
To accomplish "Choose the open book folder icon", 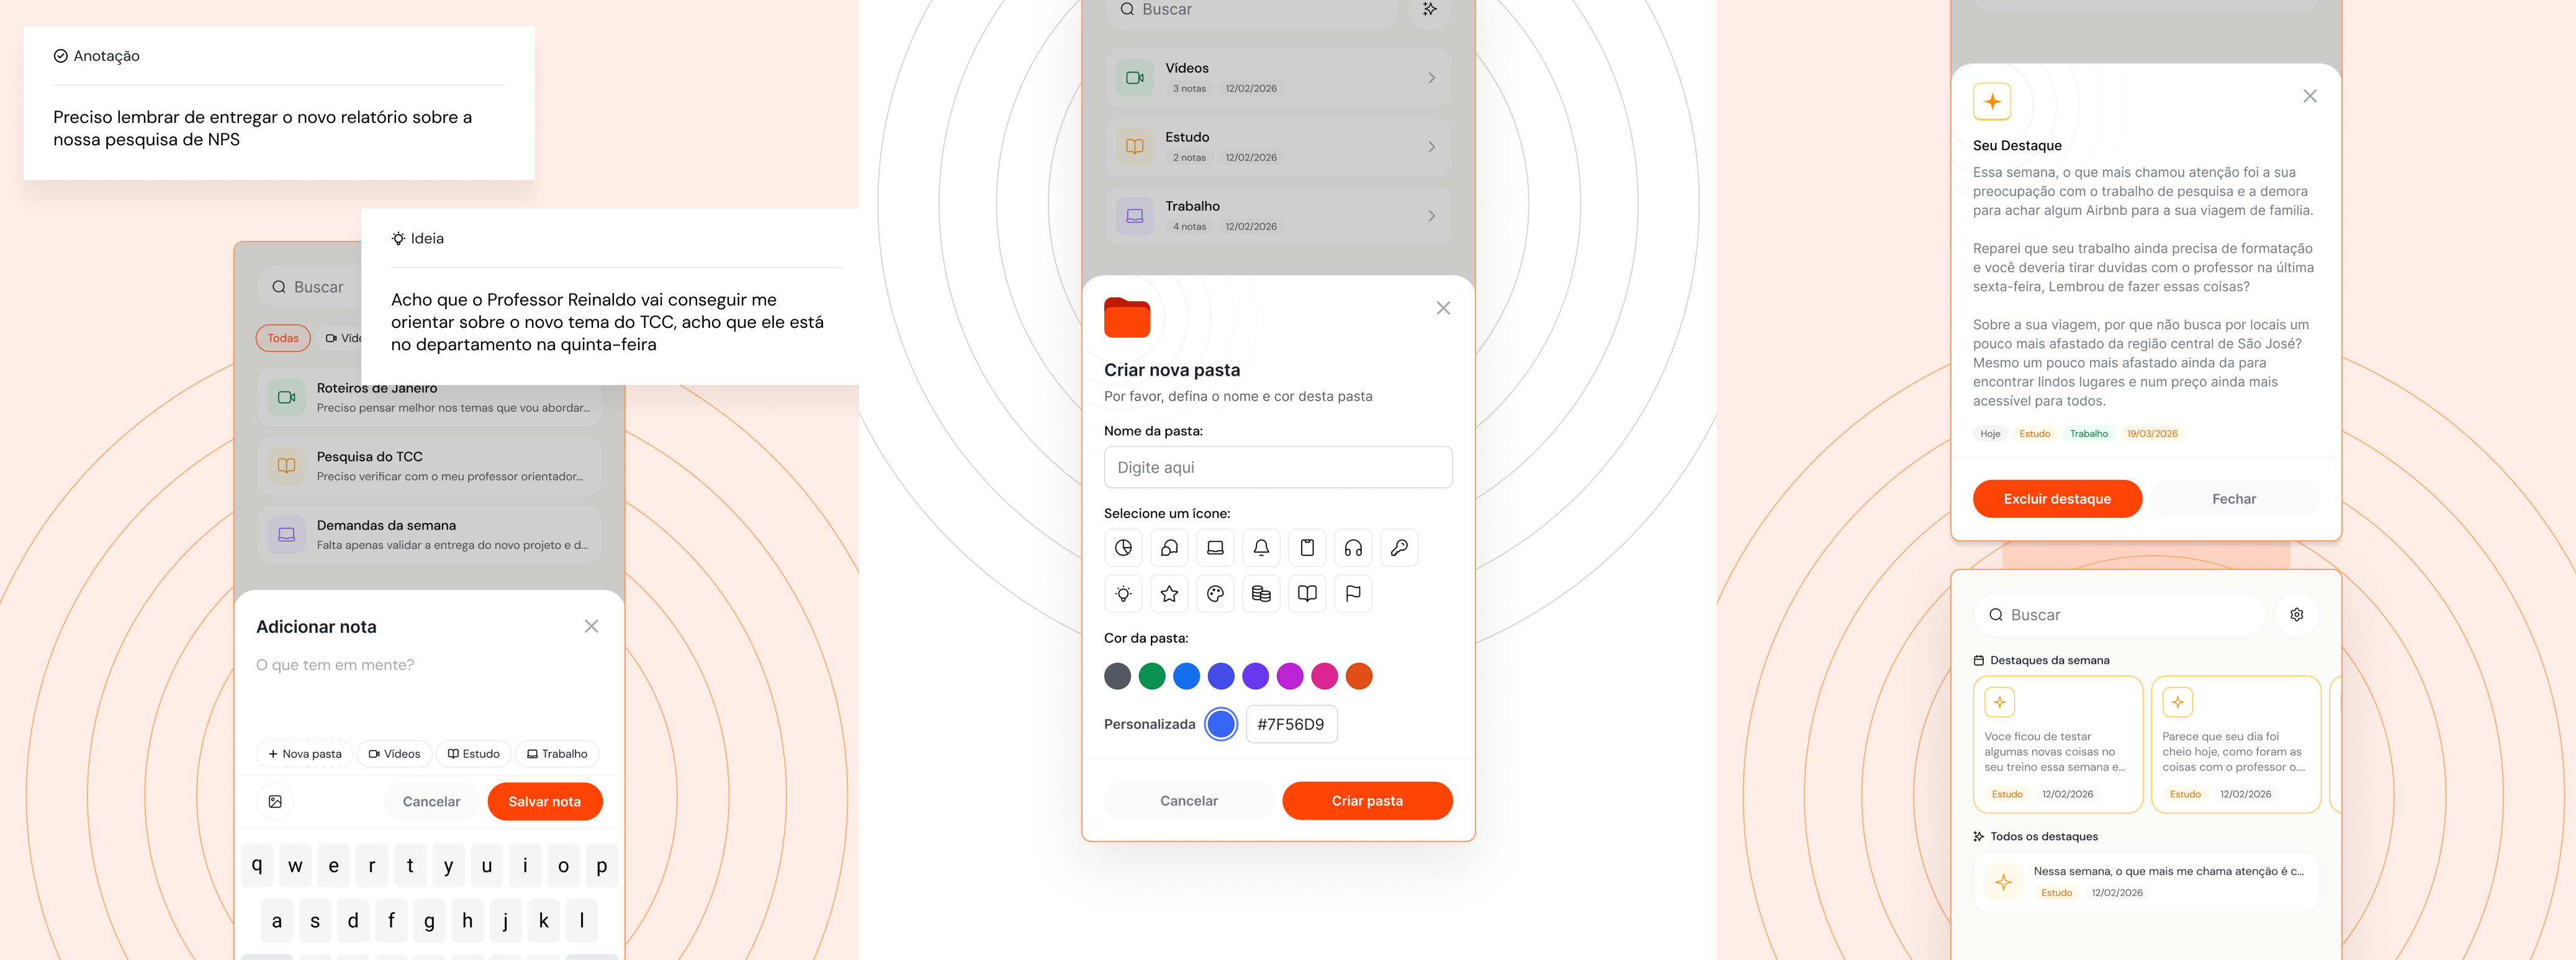I will pos(1307,594).
